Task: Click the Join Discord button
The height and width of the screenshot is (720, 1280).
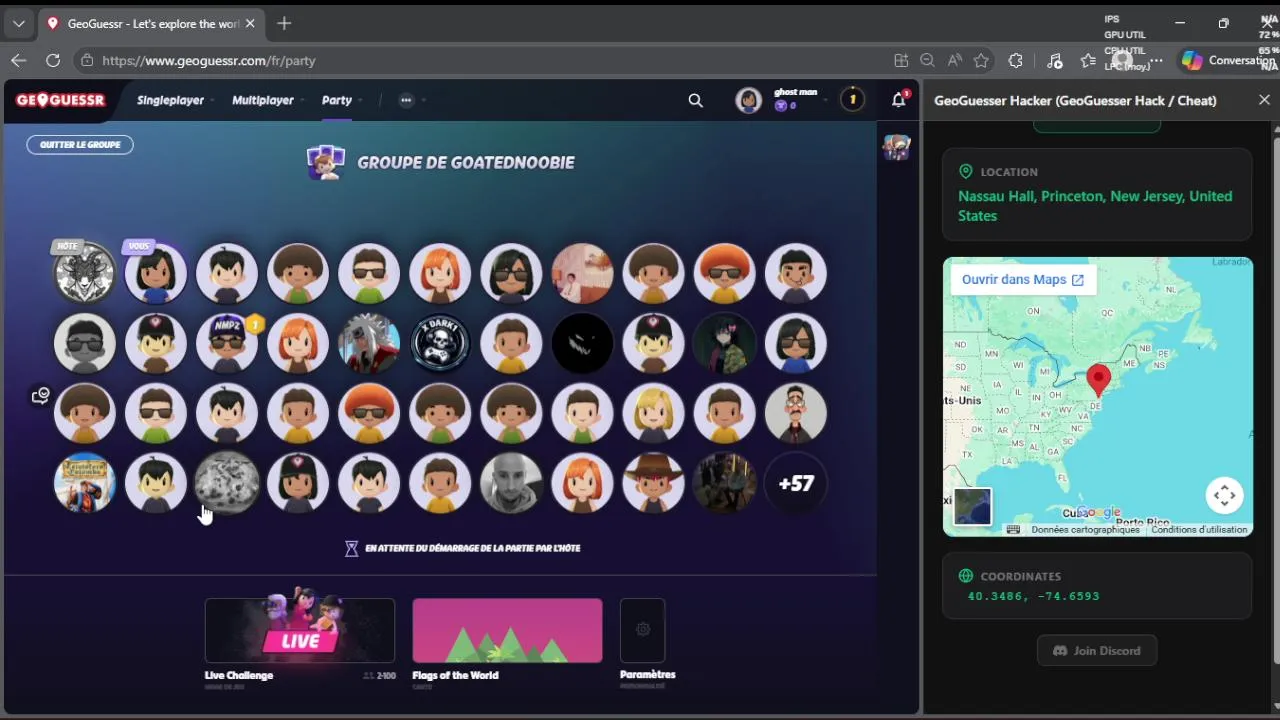Action: pyautogui.click(x=1097, y=651)
